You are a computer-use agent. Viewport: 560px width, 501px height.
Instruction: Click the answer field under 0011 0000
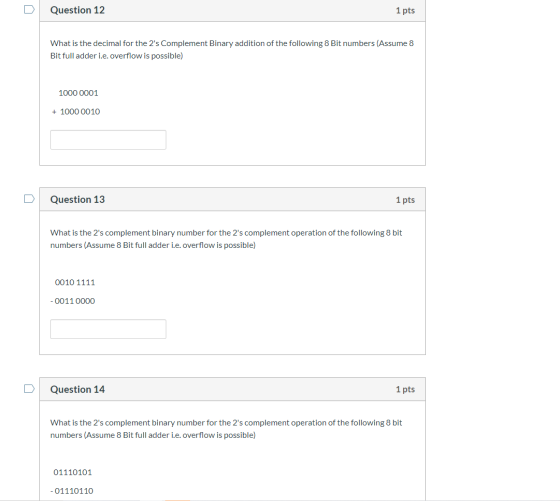point(108,329)
